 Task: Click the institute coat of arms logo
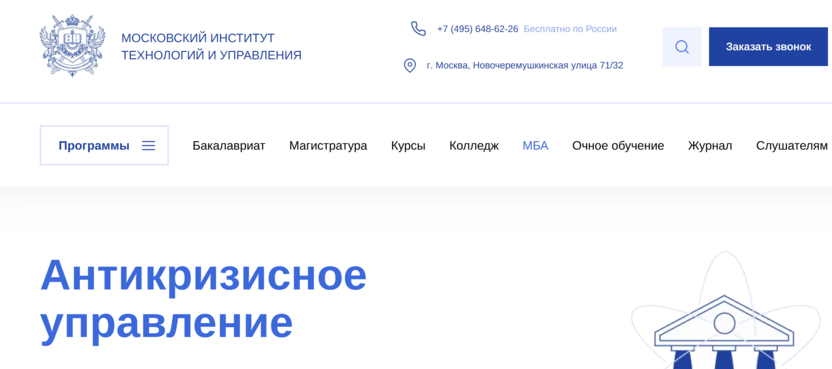72,46
